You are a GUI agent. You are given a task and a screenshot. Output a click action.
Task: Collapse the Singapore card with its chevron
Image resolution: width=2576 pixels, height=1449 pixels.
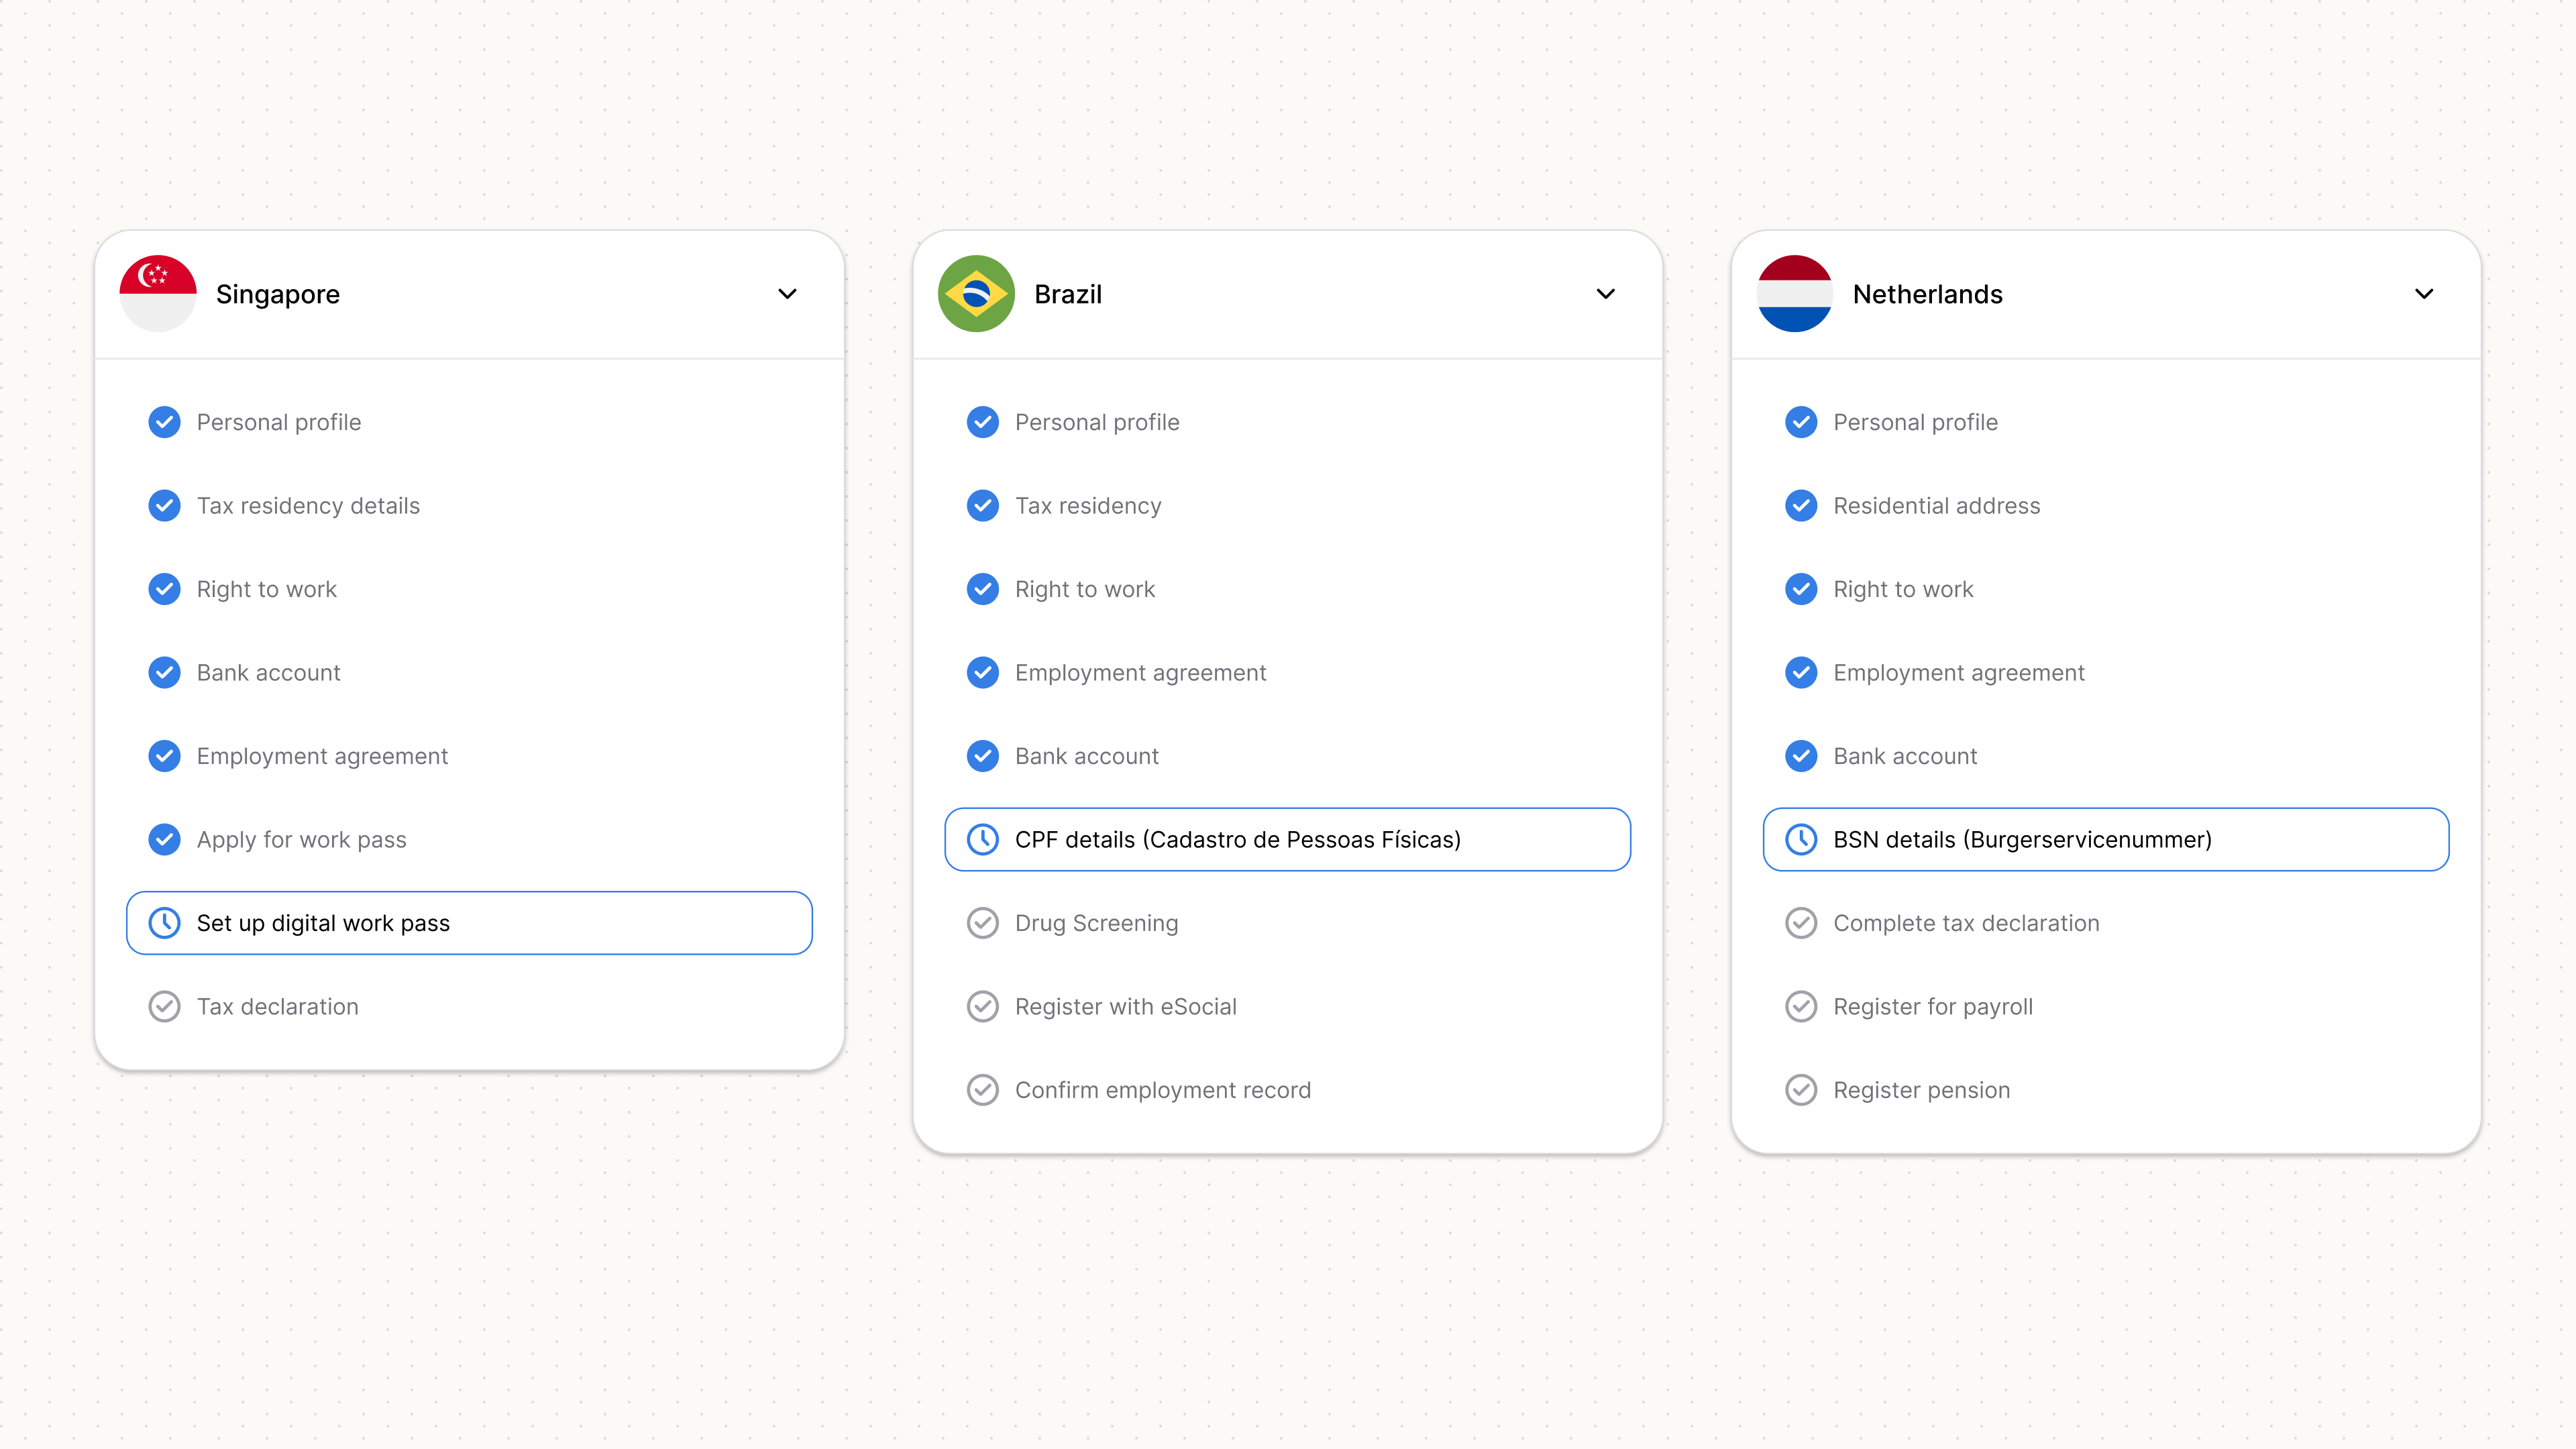click(x=788, y=294)
